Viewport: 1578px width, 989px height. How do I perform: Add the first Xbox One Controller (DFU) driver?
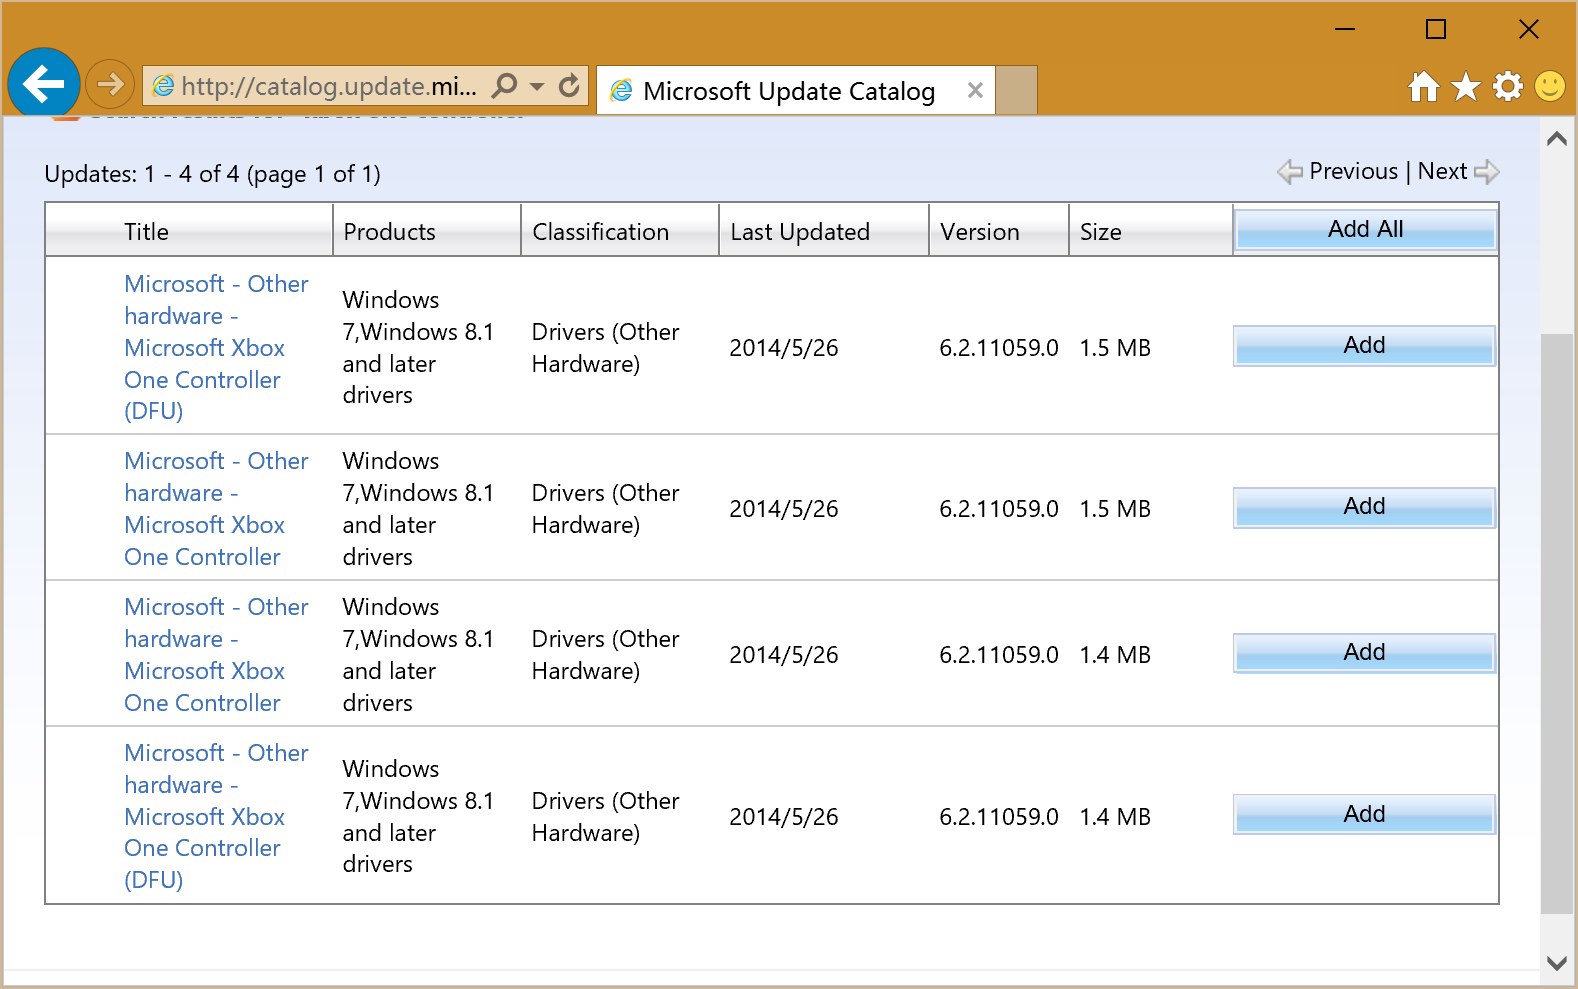click(x=1364, y=346)
